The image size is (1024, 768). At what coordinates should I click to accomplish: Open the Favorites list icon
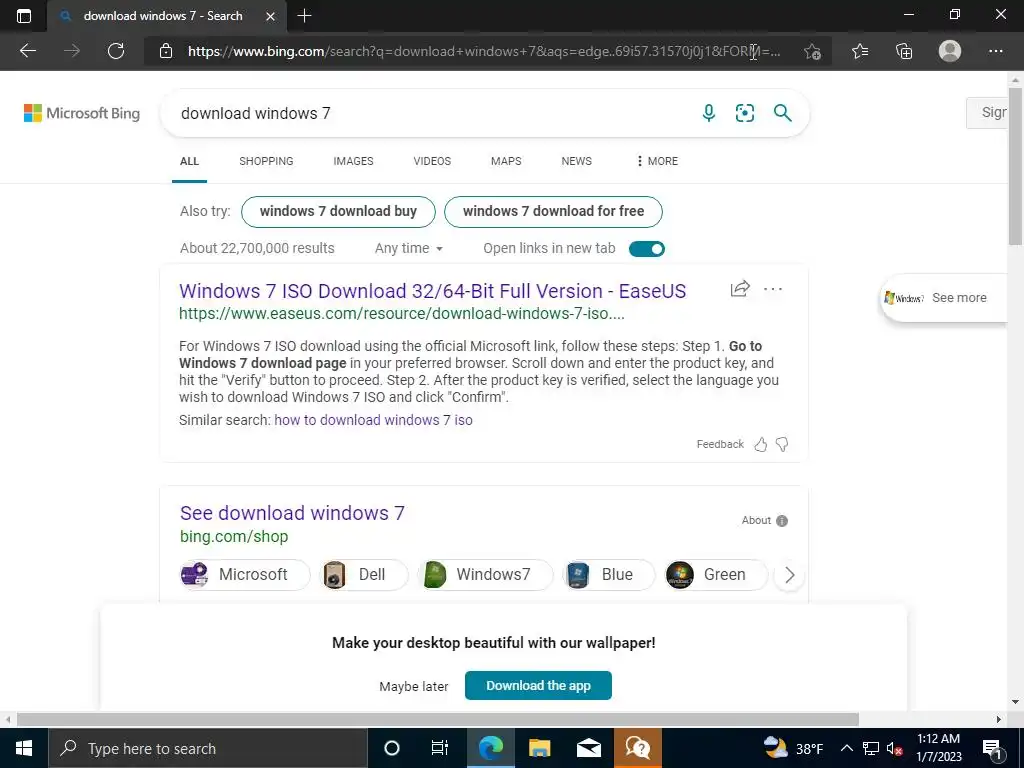coord(860,51)
